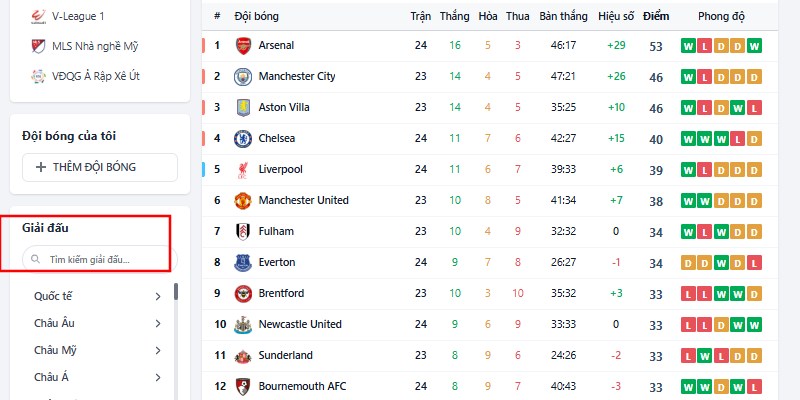This screenshot has width=800, height=400.
Task: Open the Liverpool crest icon
Action: tap(243, 170)
